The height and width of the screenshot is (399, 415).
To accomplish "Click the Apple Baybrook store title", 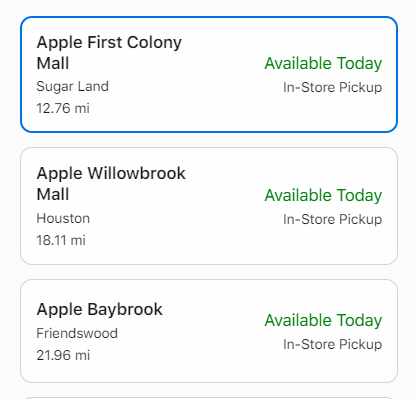I will pos(99,309).
